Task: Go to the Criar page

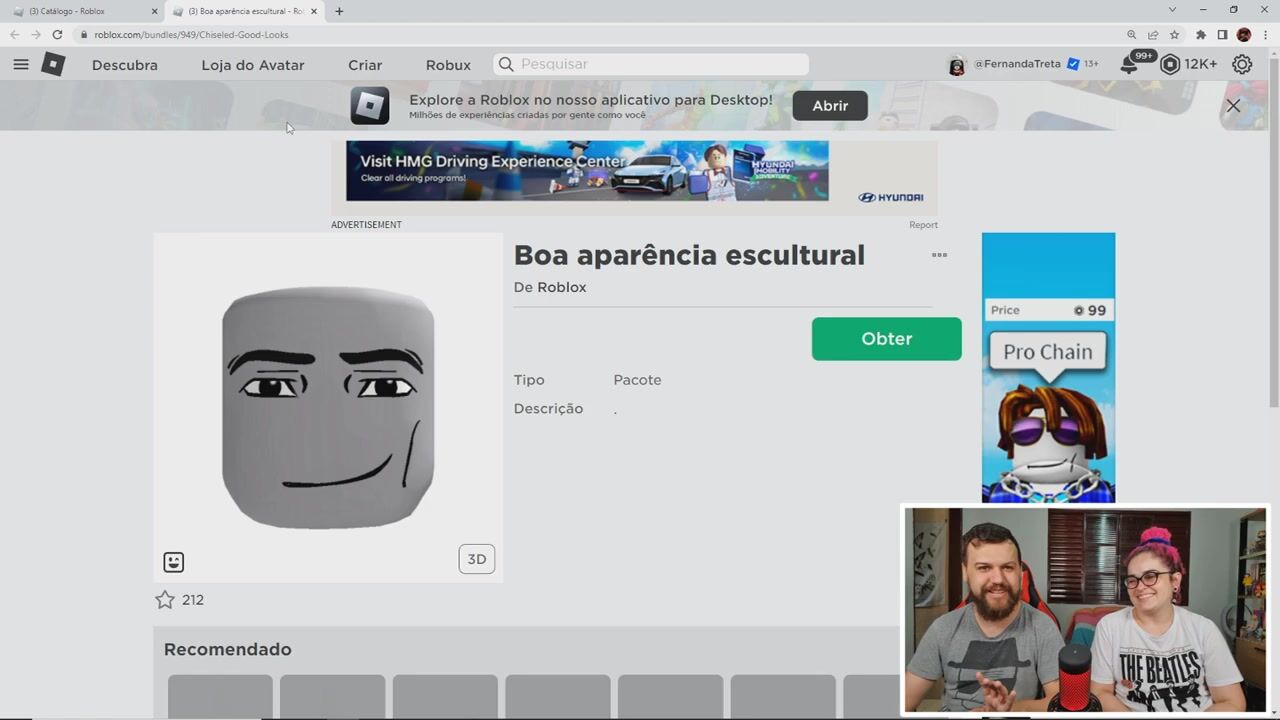Action: [x=365, y=65]
